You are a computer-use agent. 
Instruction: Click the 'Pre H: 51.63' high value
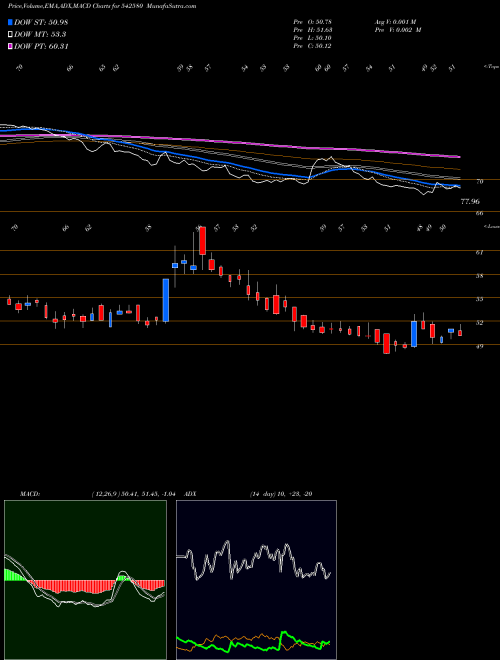pos(312,30)
